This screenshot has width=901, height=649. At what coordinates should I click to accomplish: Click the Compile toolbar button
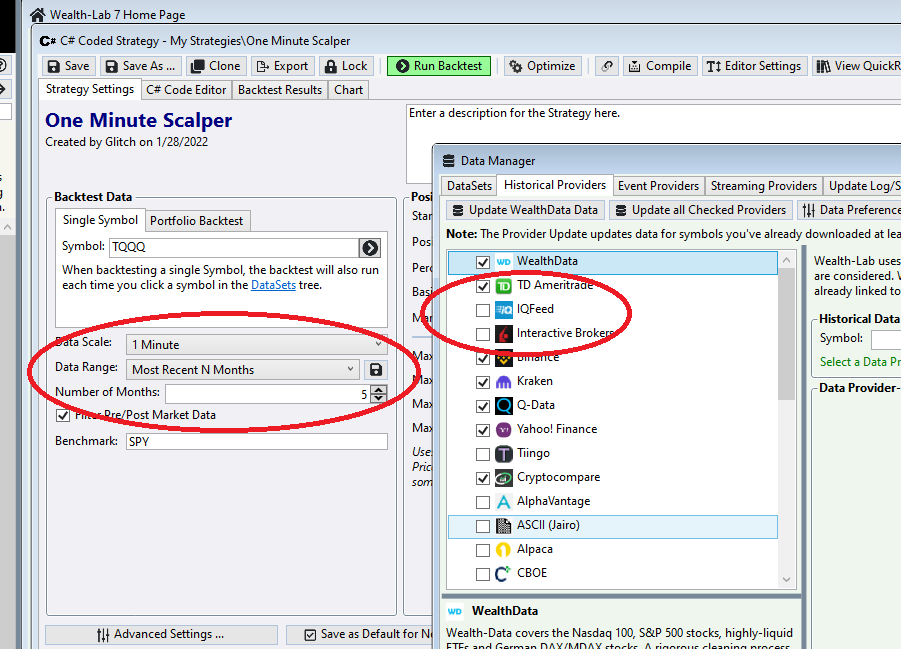659,66
